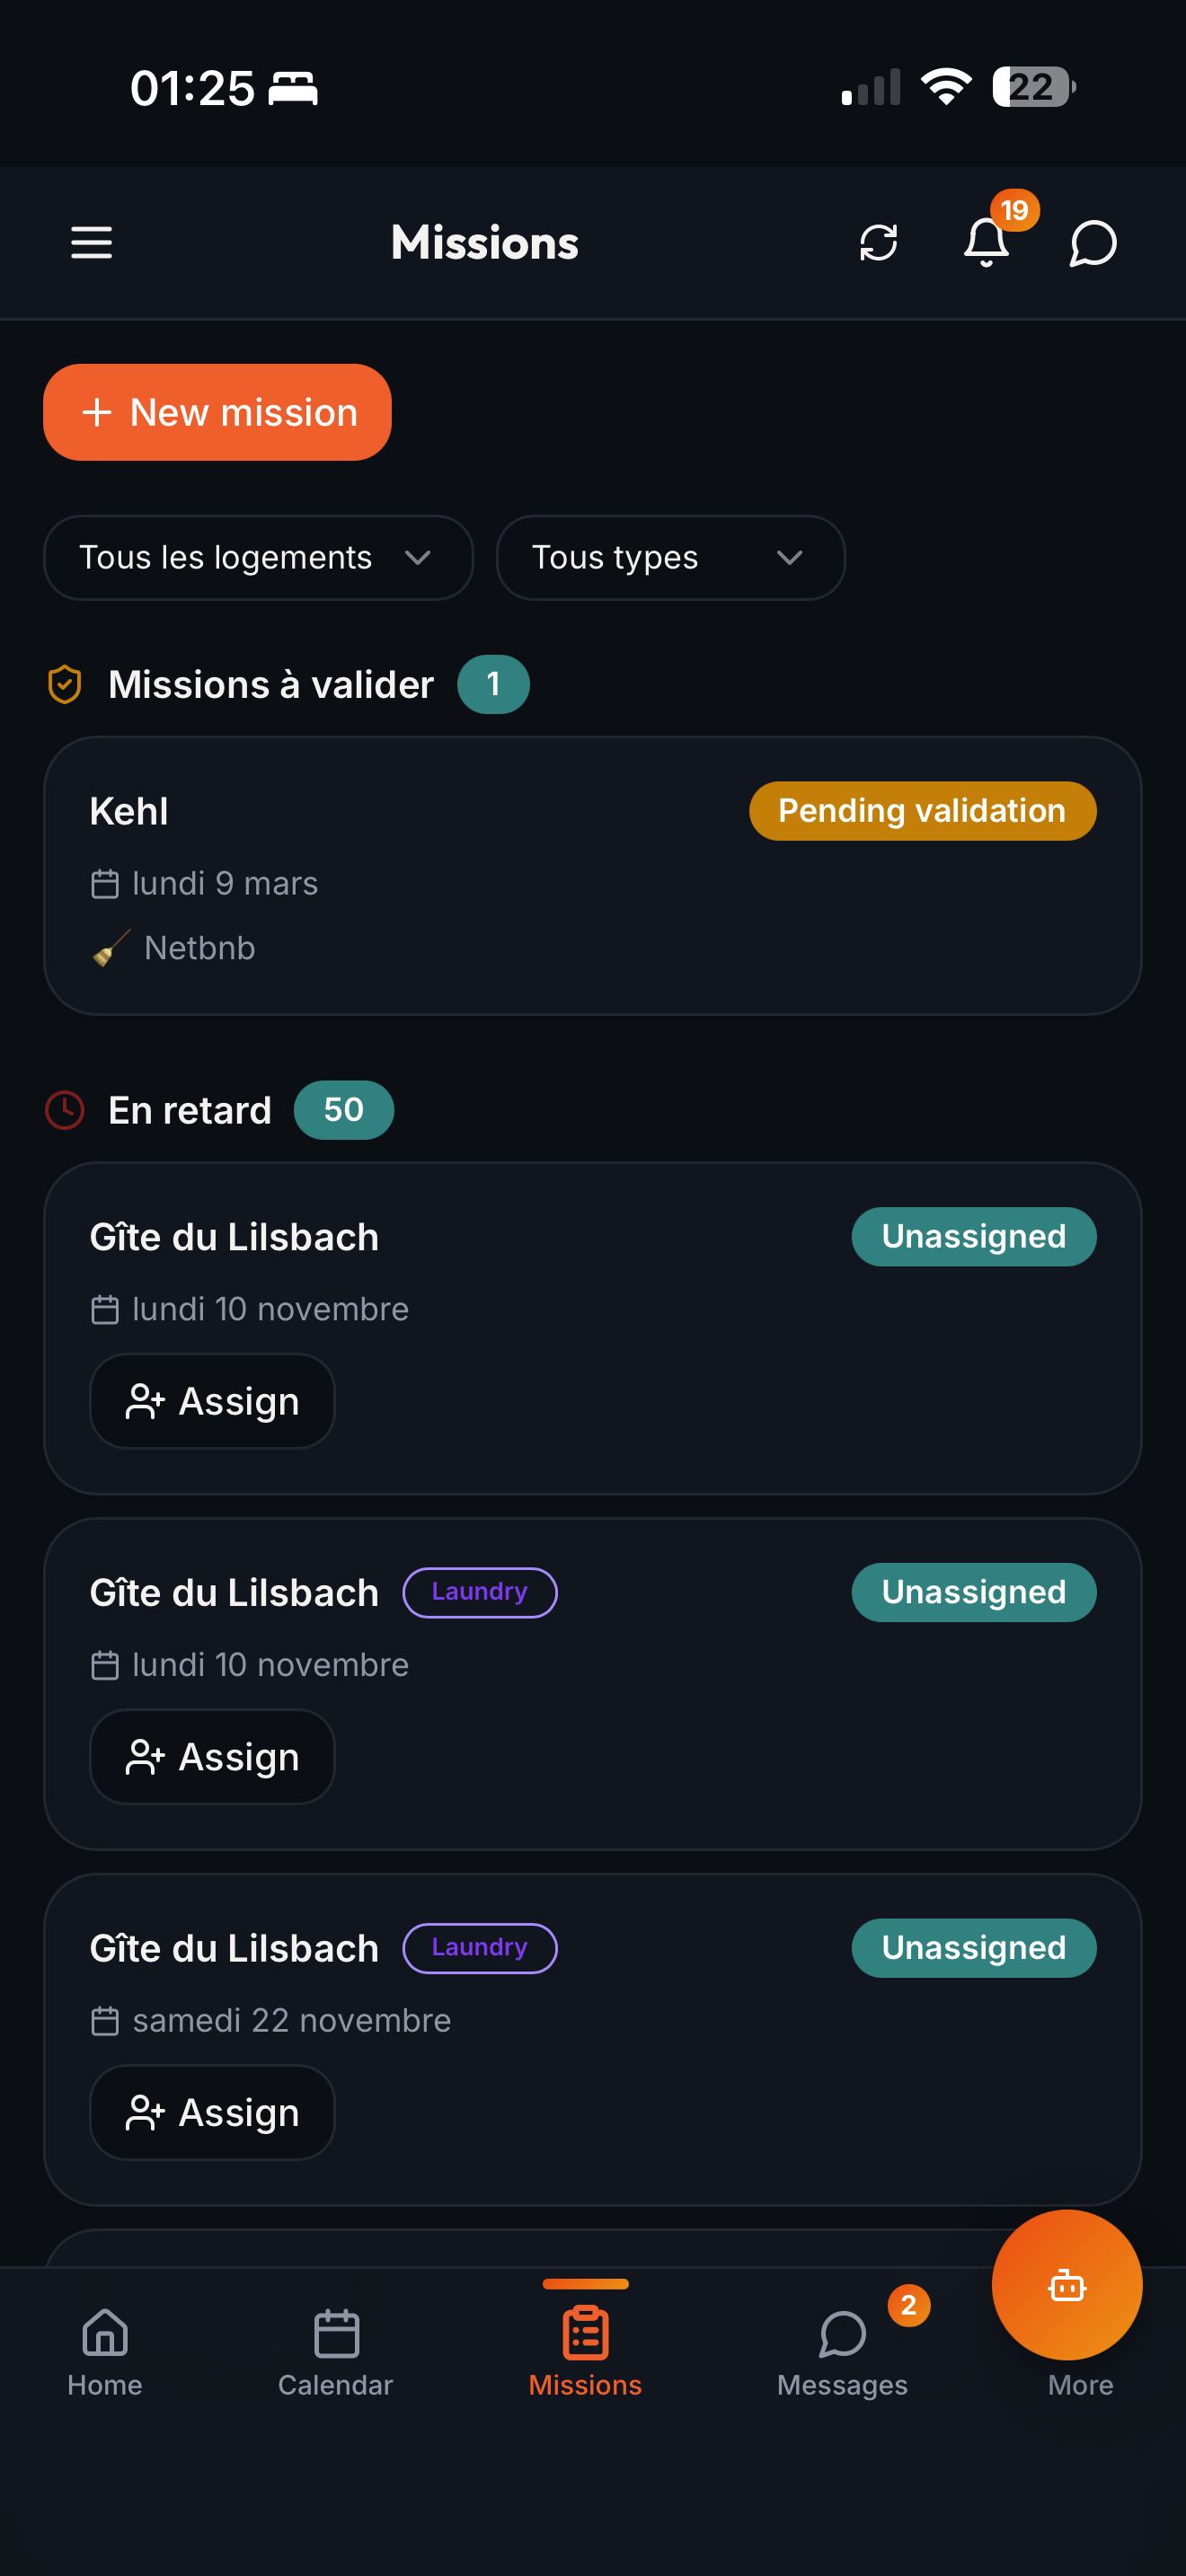Assign the first Gîte du Lilsbach mission
This screenshot has height=2576, width=1186.
(x=212, y=1401)
